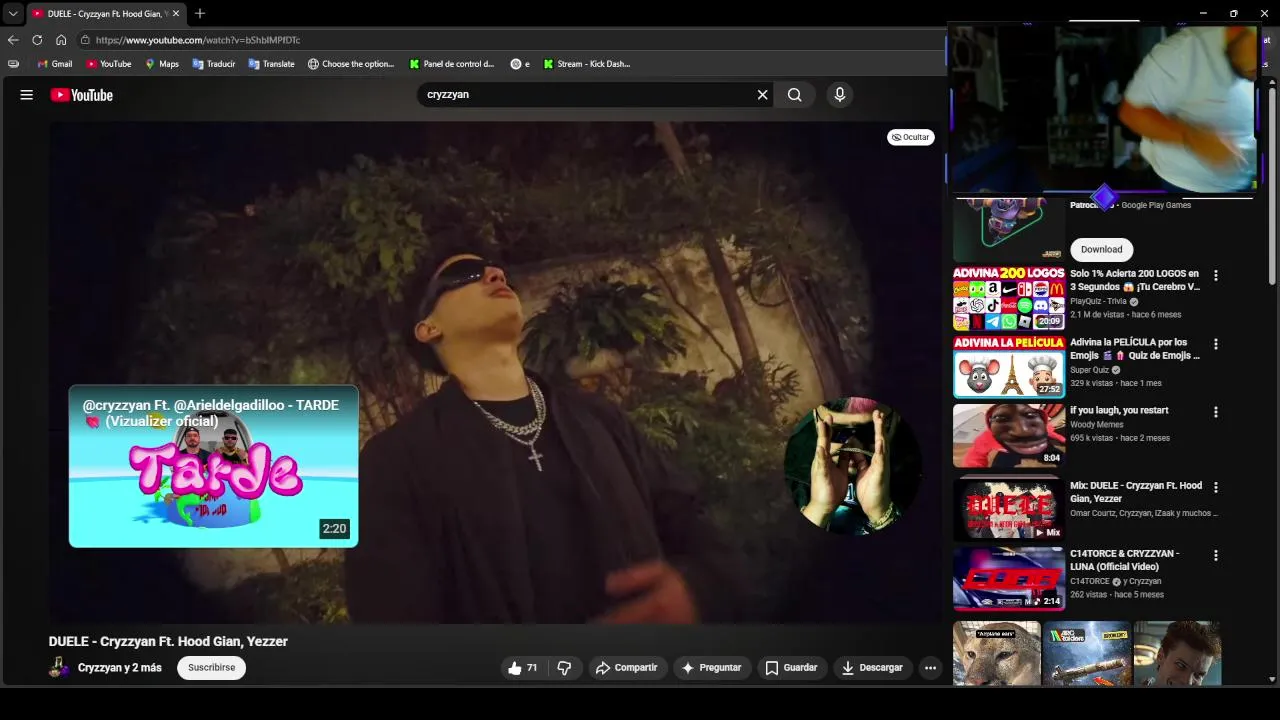This screenshot has height=720, width=1280.
Task: Click the browser address bar URL
Action: 198,40
